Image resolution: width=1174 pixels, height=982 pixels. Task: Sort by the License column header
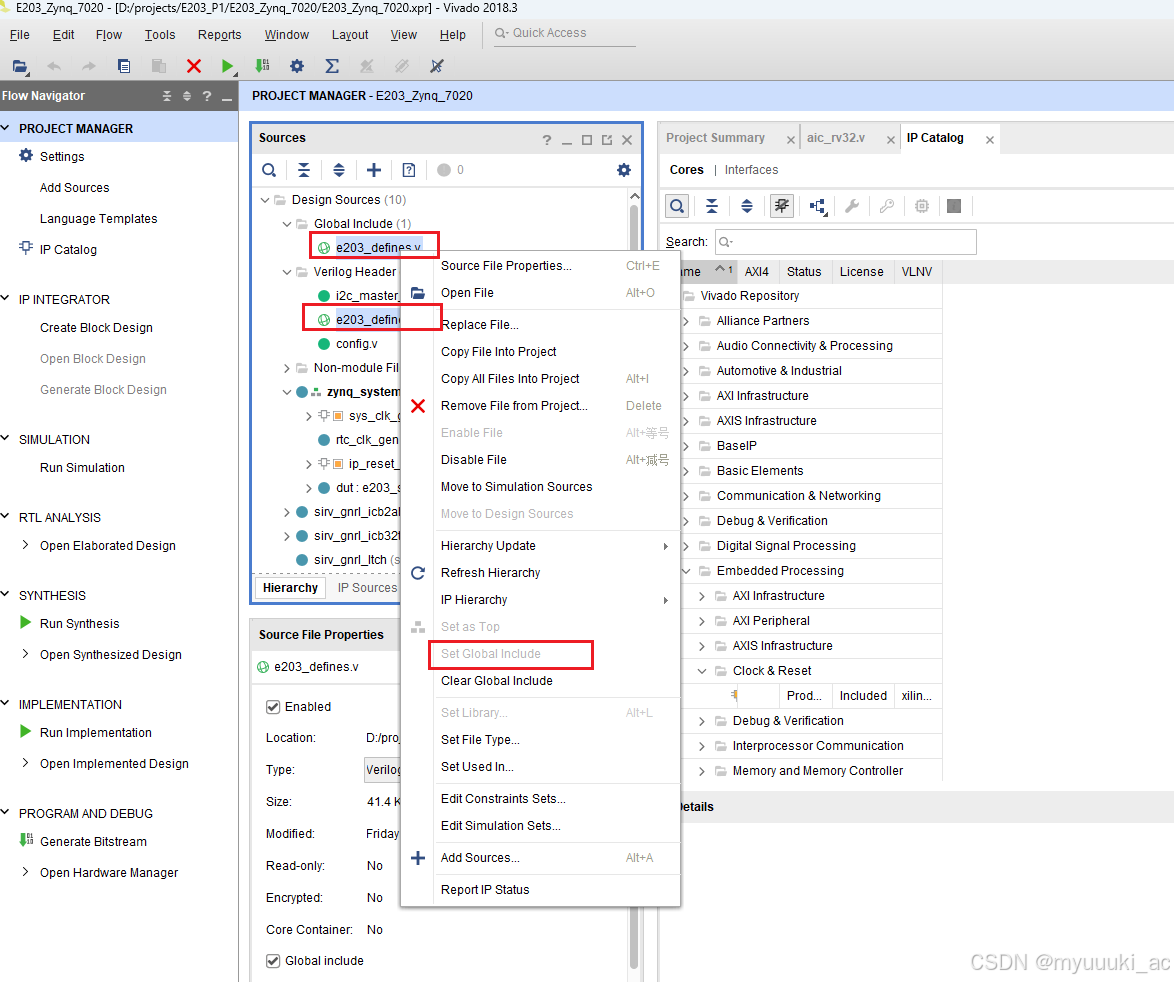(x=861, y=272)
